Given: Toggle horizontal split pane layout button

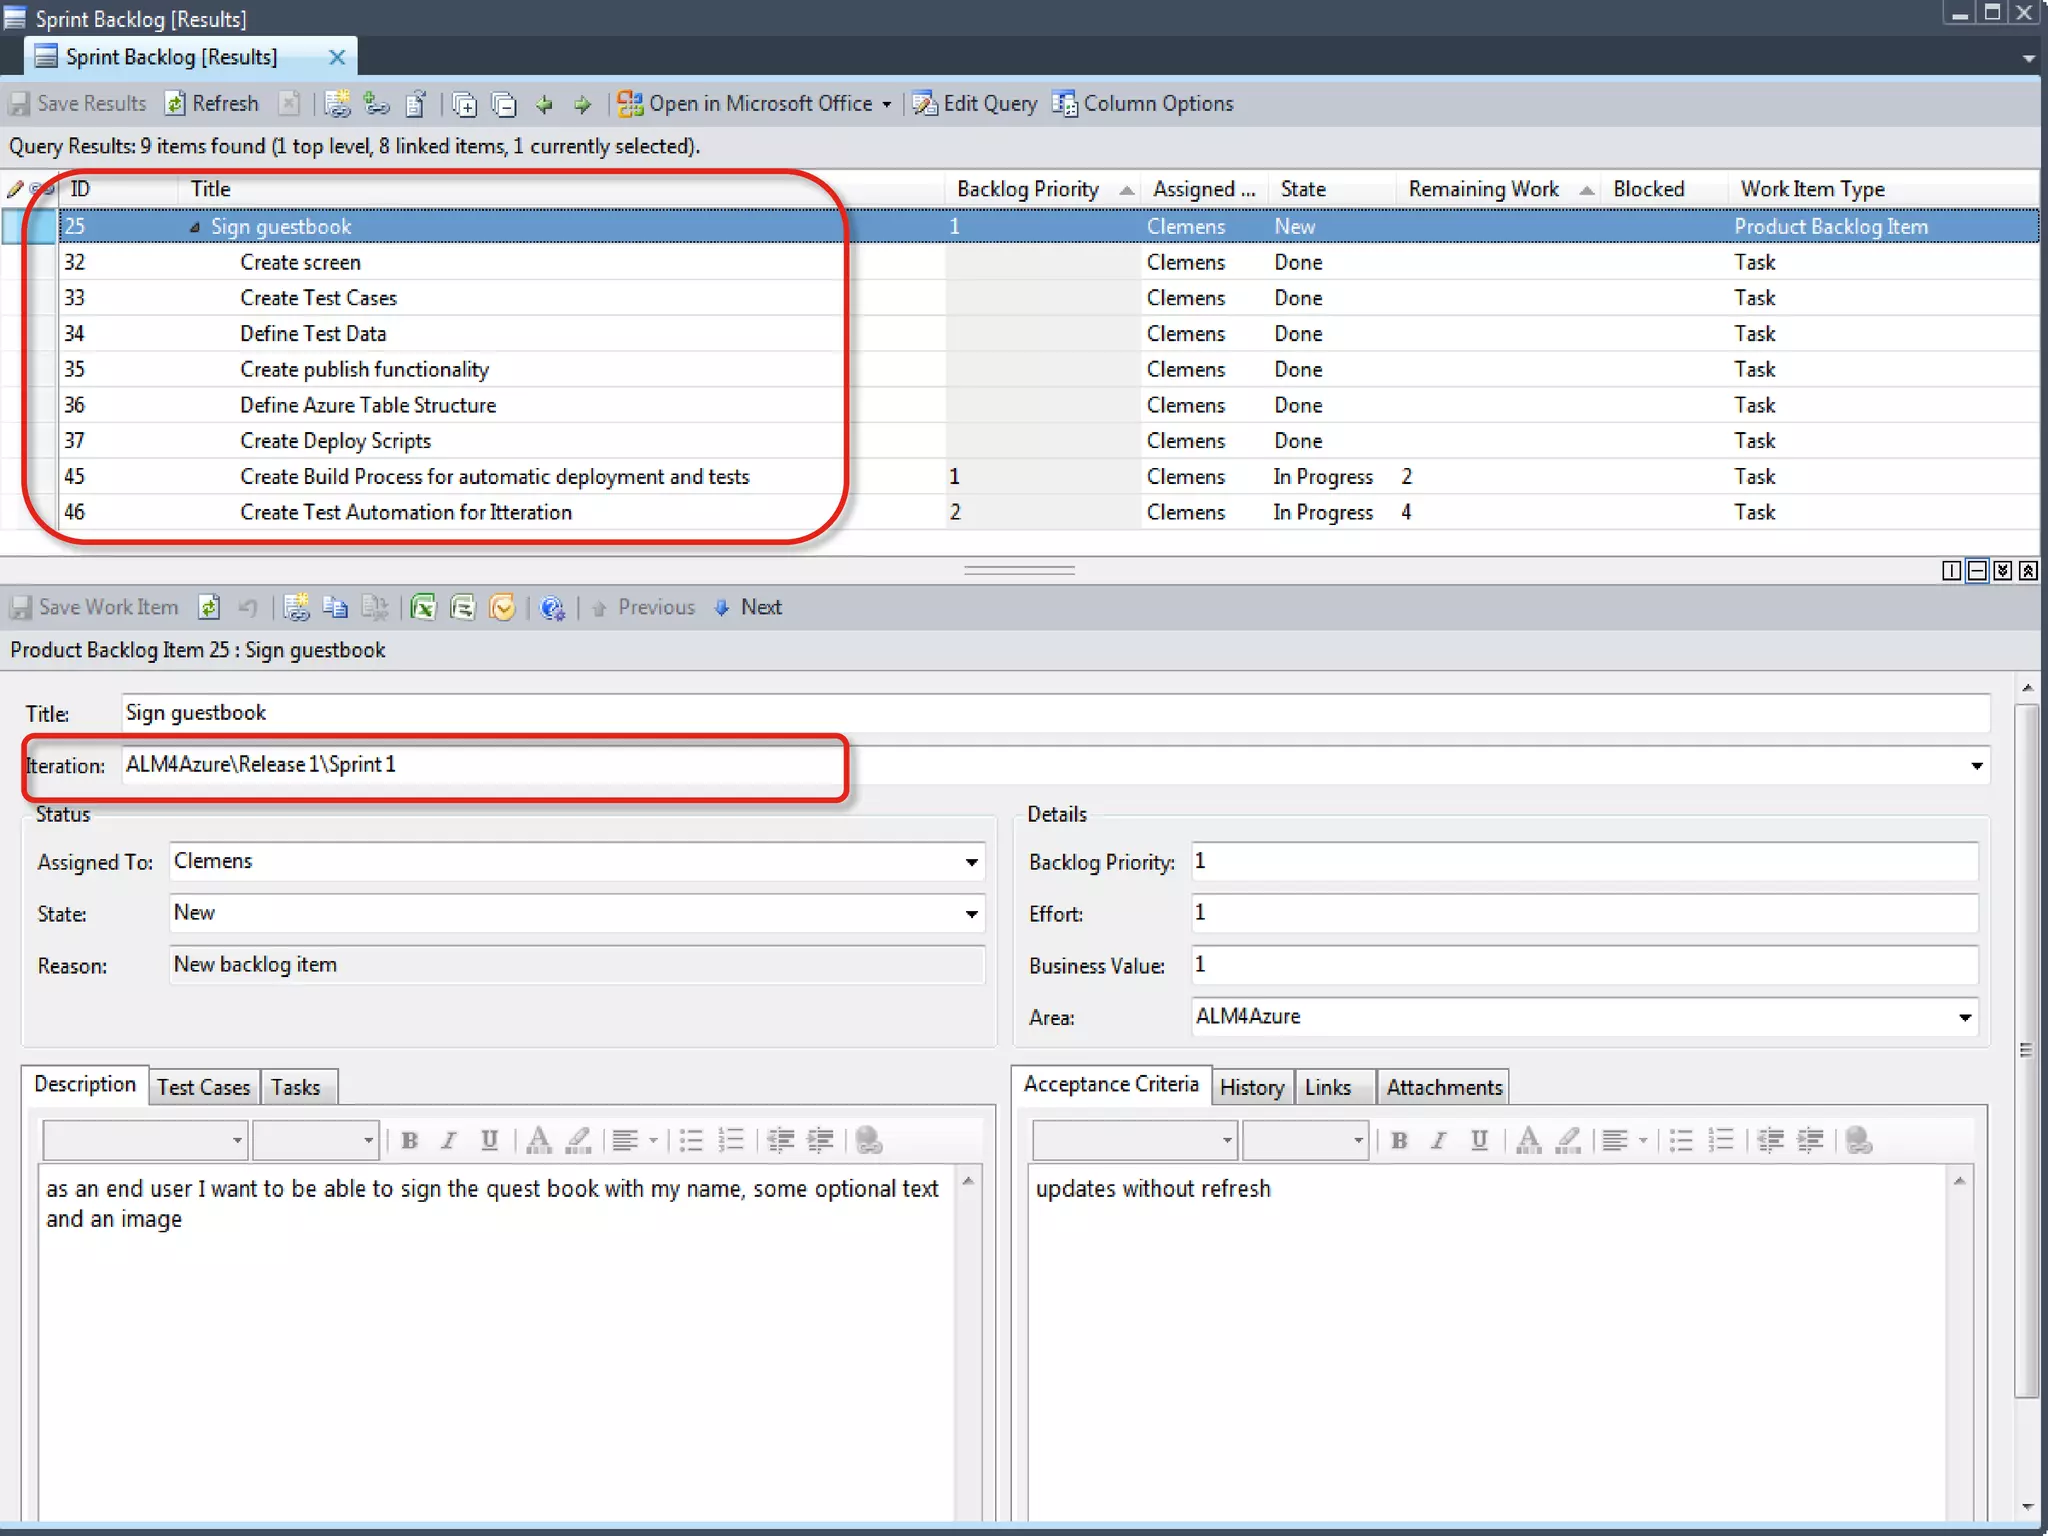Looking at the screenshot, I should point(1977,570).
